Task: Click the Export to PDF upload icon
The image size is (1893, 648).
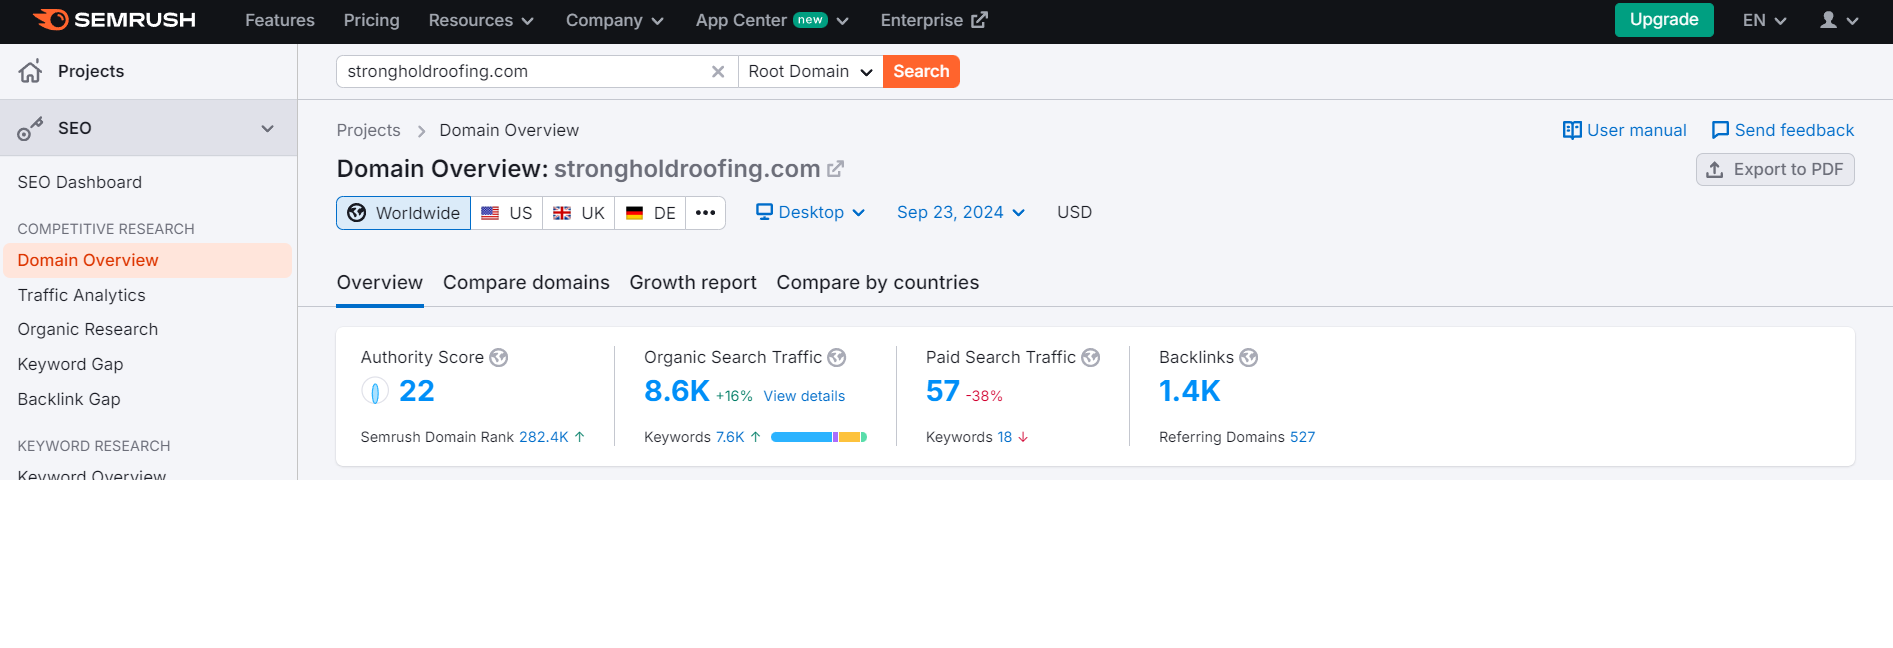Action: point(1715,170)
